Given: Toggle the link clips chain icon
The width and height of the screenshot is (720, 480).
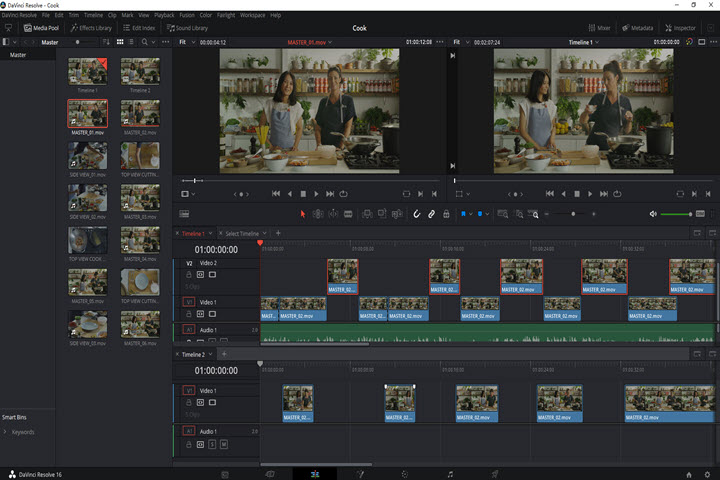Looking at the screenshot, I should 431,214.
